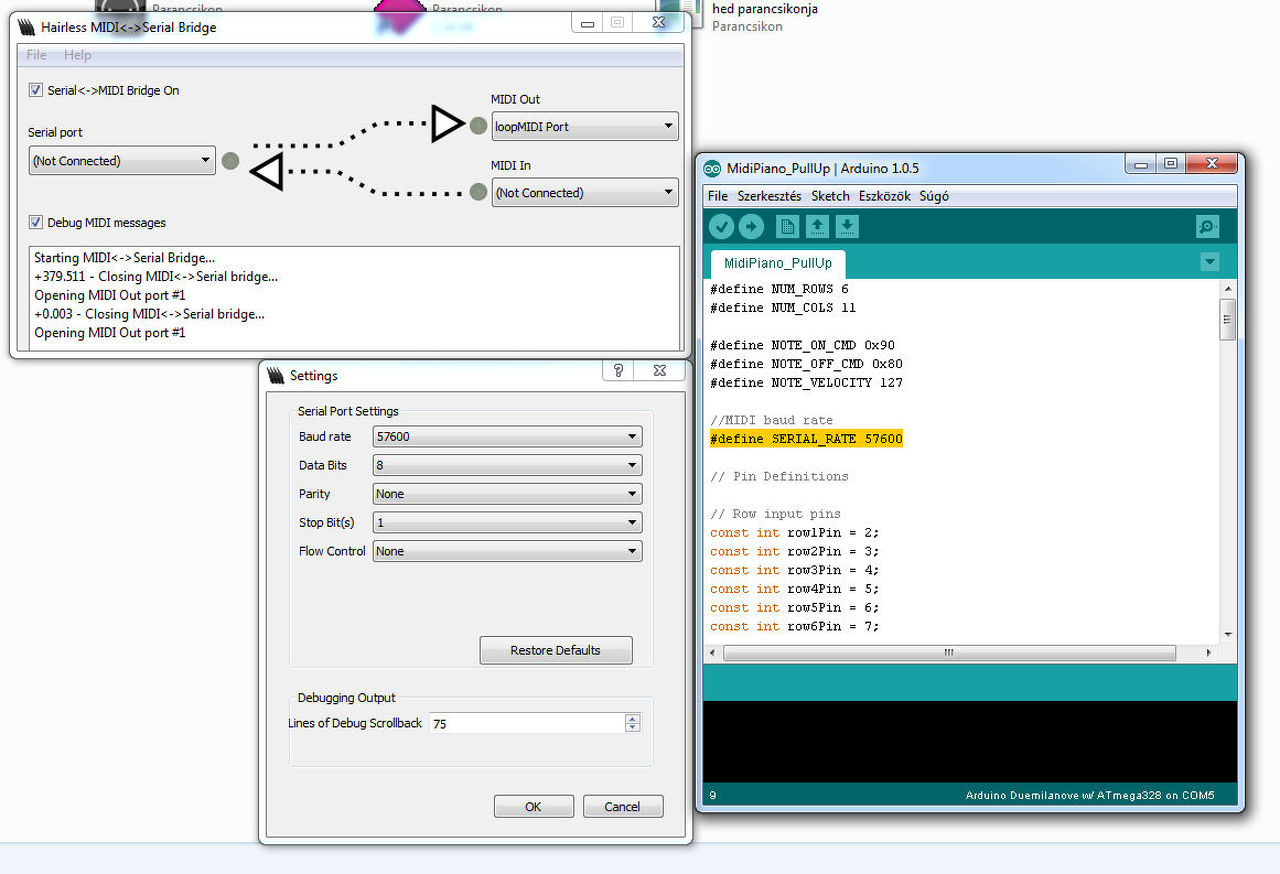1280x874 pixels.
Task: Click the editor scroll-left arrow
Action: (713, 653)
